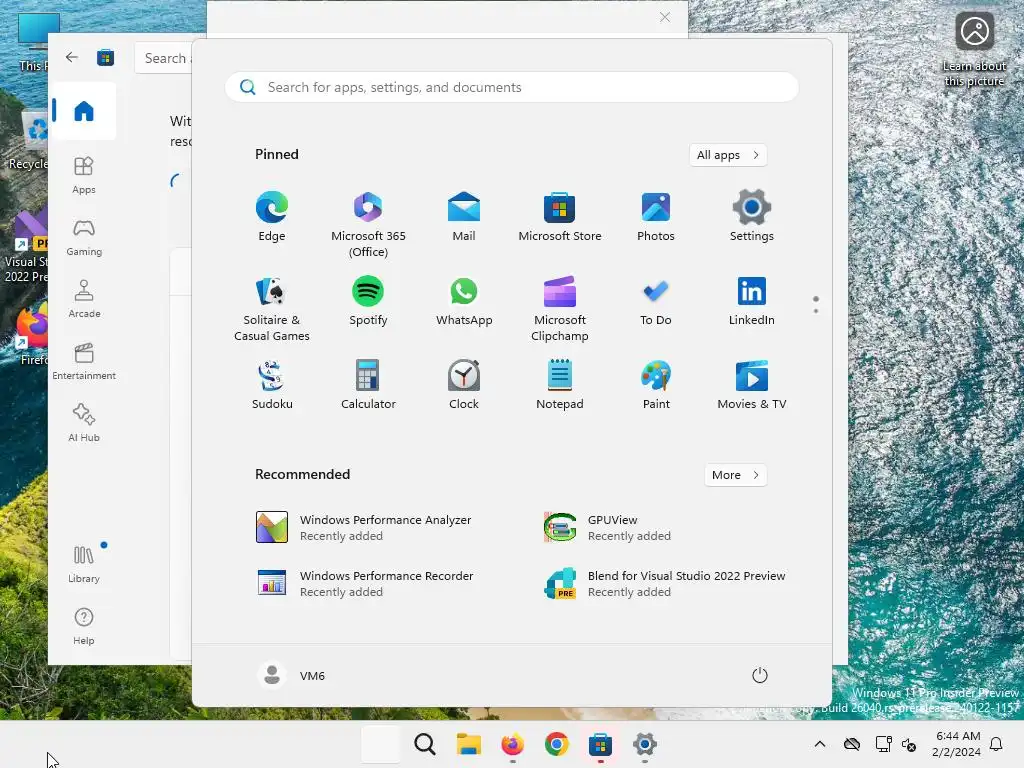
Task: Go to next pinned apps page dot
Action: (x=816, y=311)
